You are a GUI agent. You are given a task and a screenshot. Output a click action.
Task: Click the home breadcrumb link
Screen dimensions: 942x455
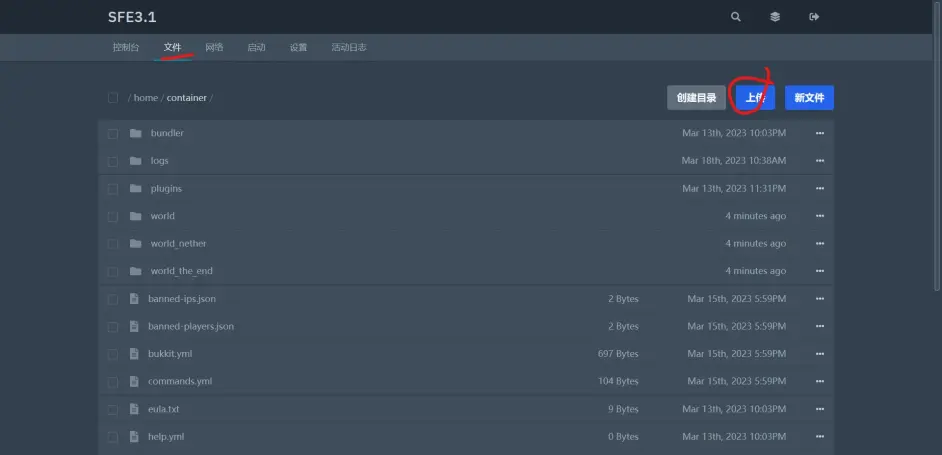click(146, 98)
